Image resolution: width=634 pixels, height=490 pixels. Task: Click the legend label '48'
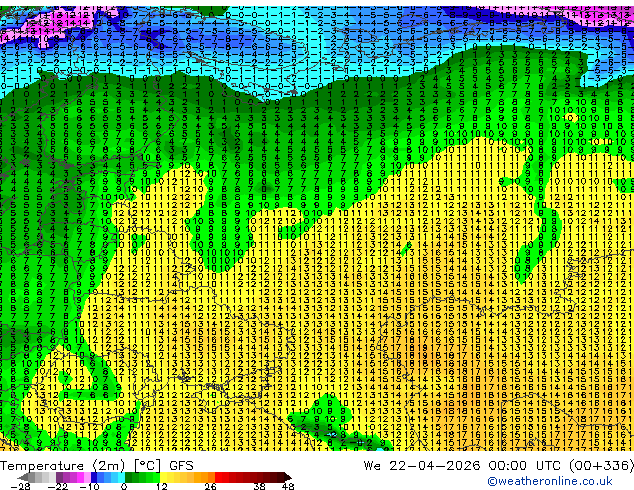coord(288,486)
